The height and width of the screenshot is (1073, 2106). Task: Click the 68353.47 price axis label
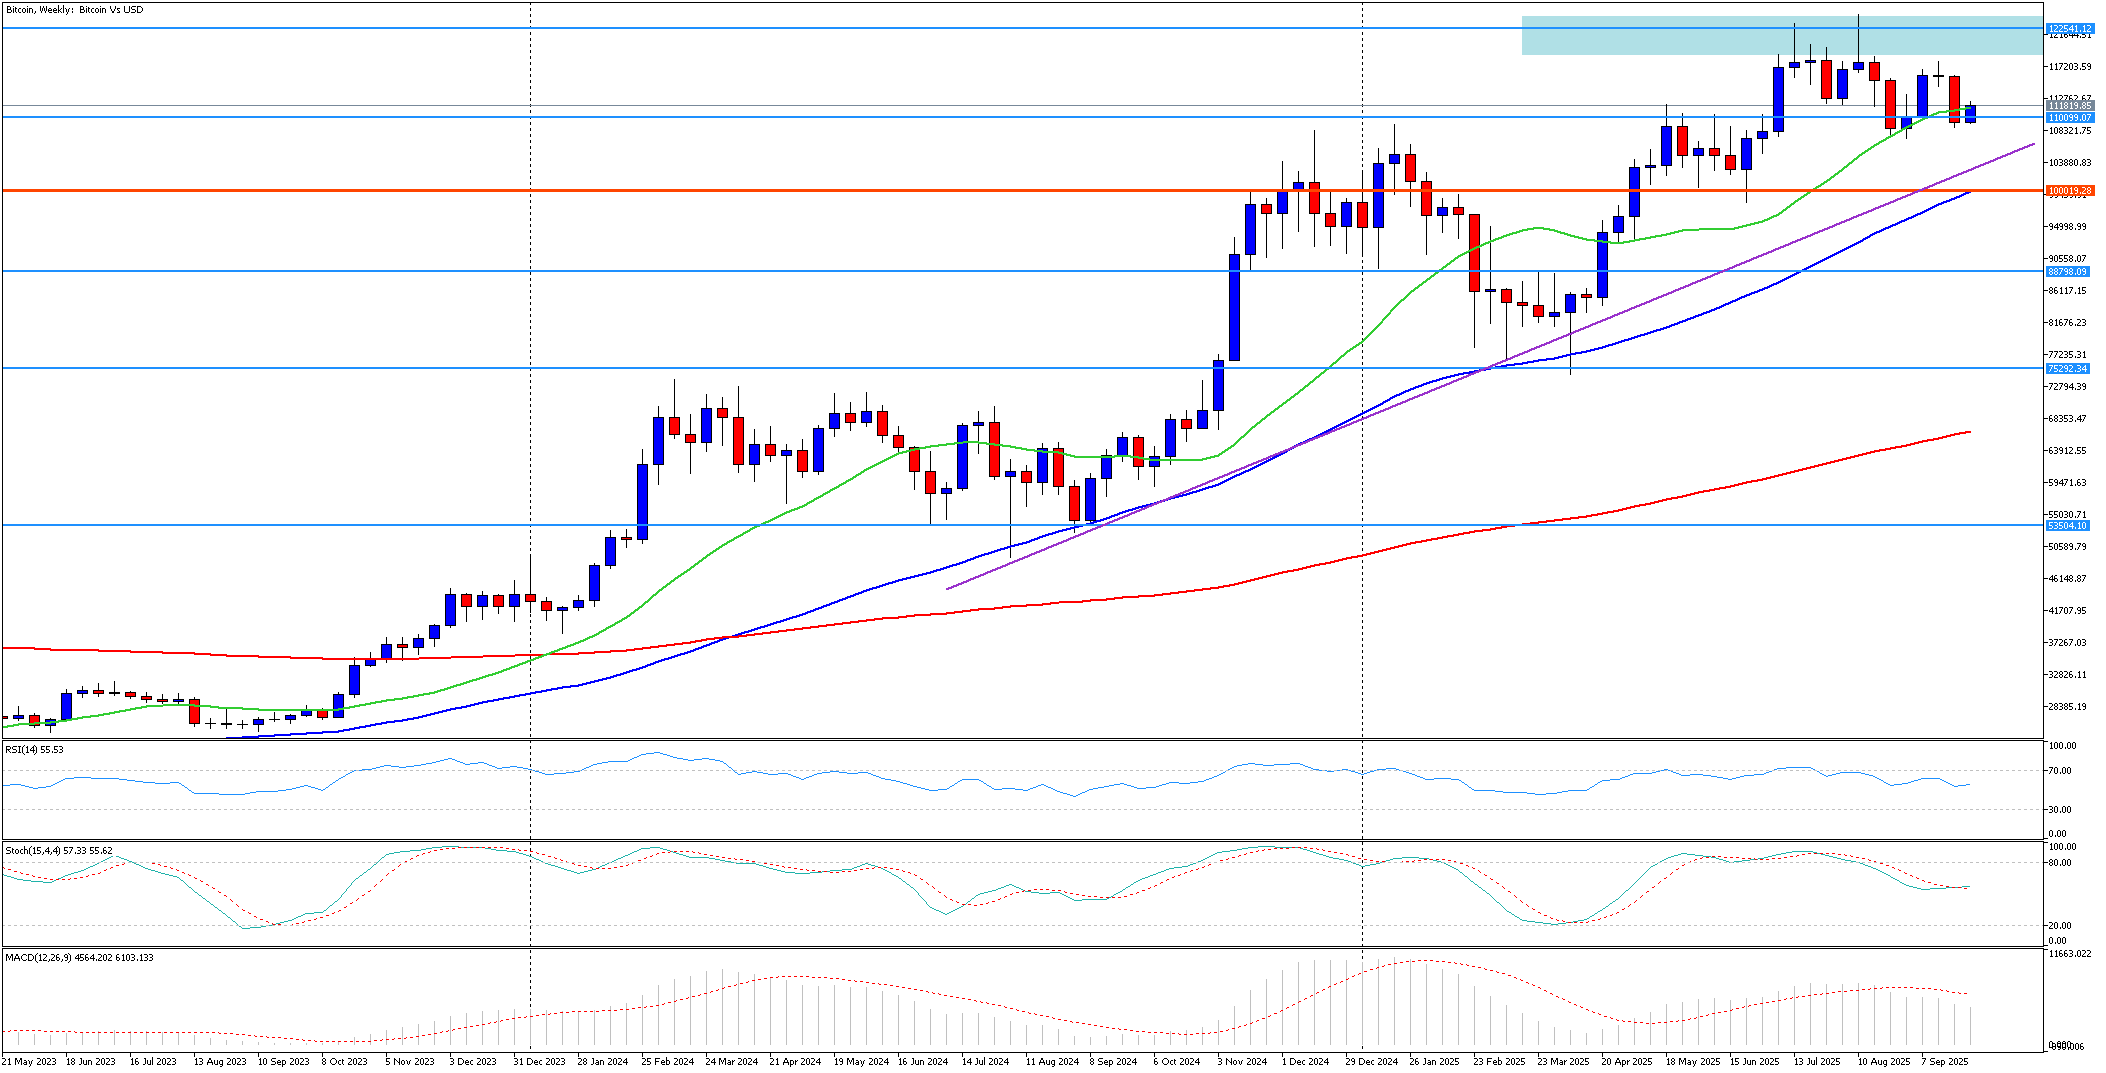[x=2067, y=419]
